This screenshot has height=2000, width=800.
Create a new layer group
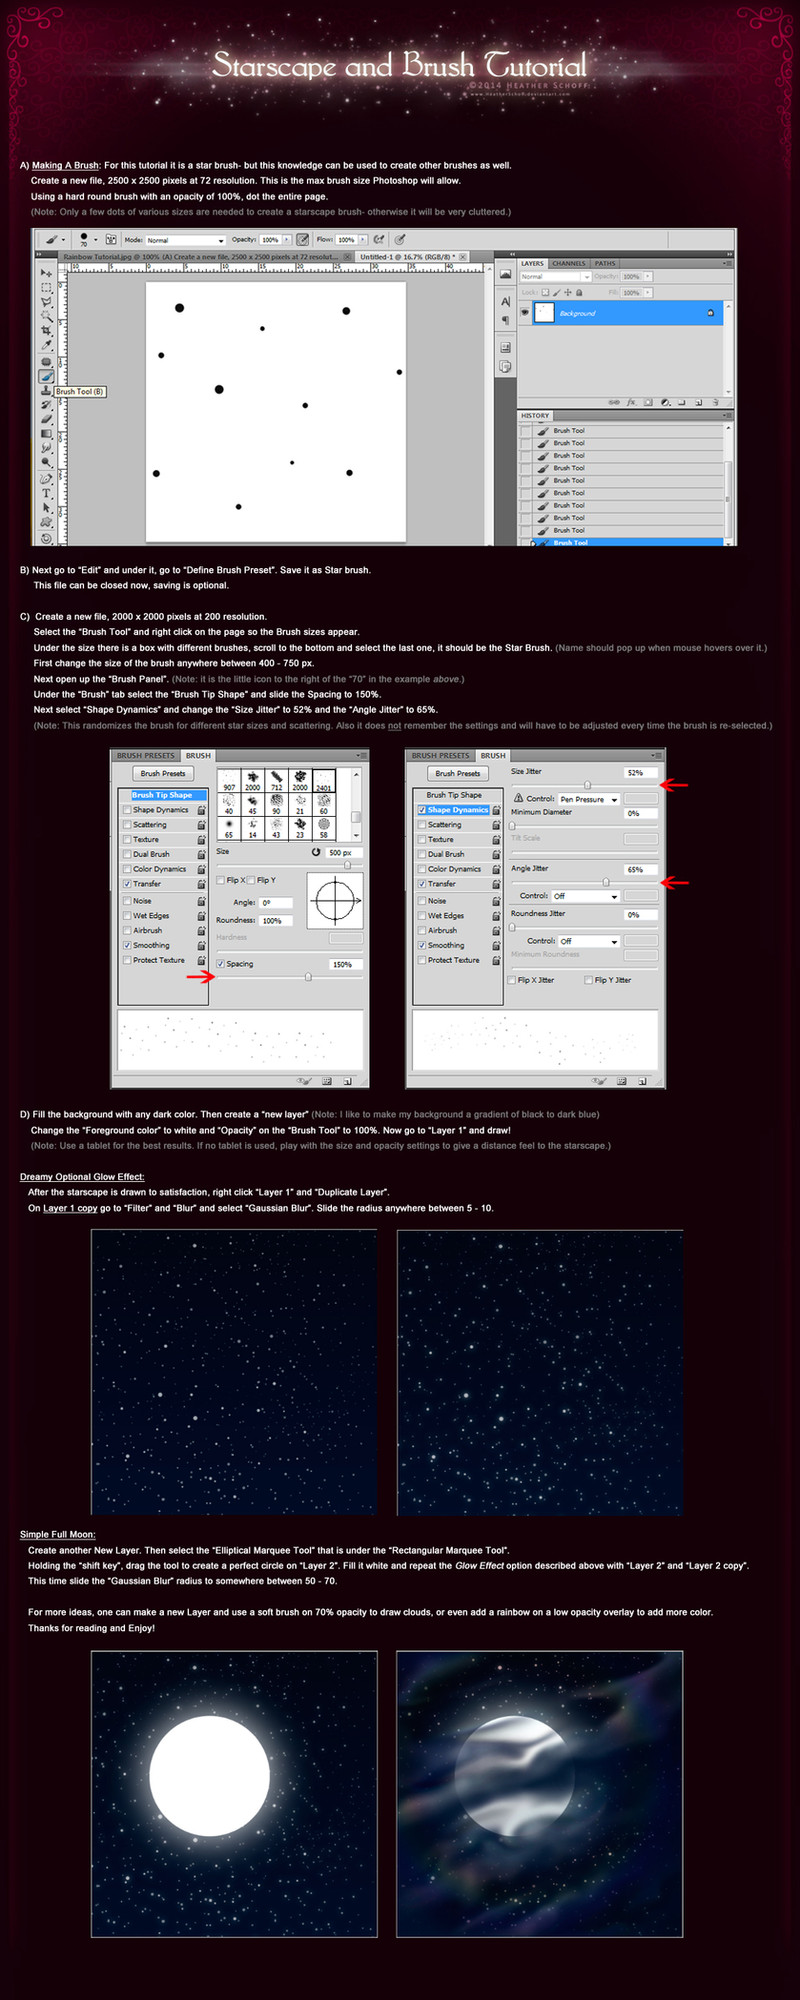click(x=681, y=402)
